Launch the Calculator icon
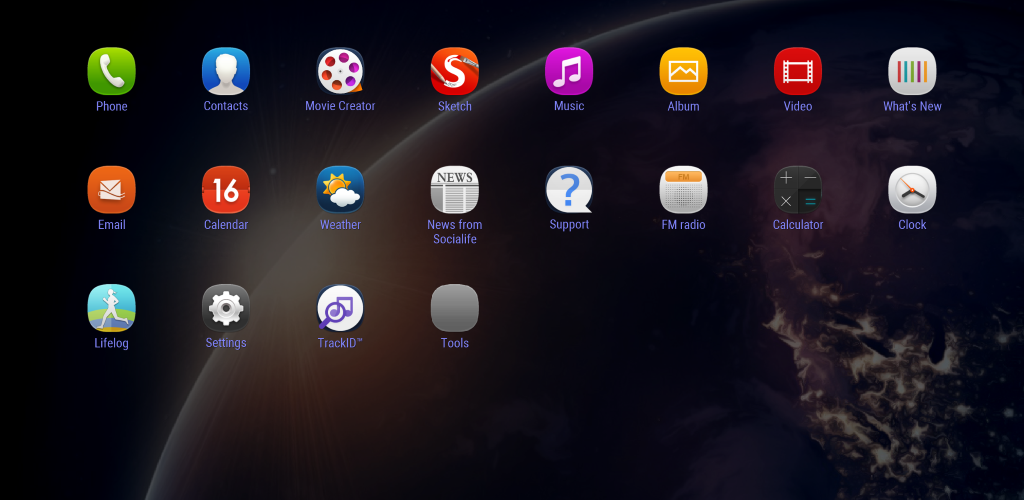Image resolution: width=1024 pixels, height=500 pixels. point(797,189)
